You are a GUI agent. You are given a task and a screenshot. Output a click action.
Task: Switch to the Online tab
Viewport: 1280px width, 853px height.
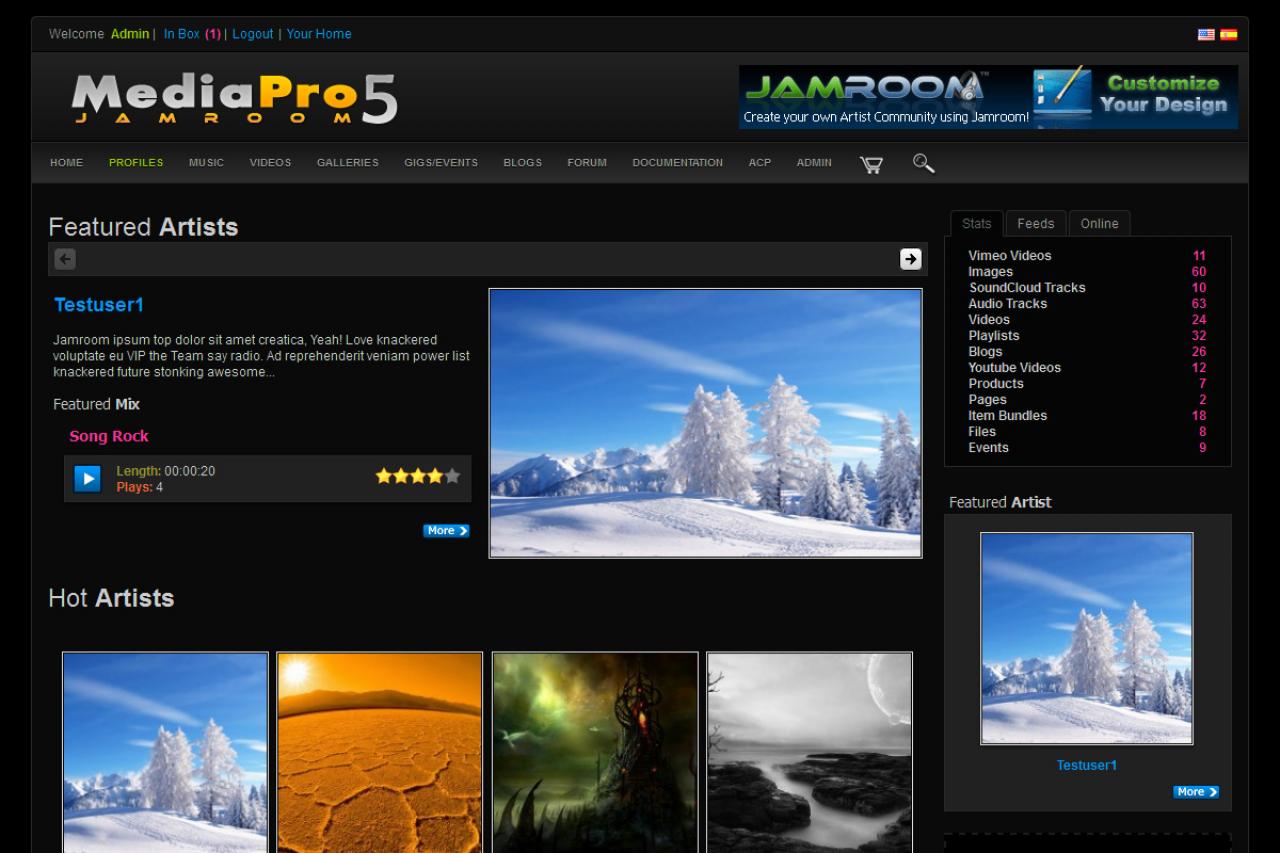coord(1099,224)
